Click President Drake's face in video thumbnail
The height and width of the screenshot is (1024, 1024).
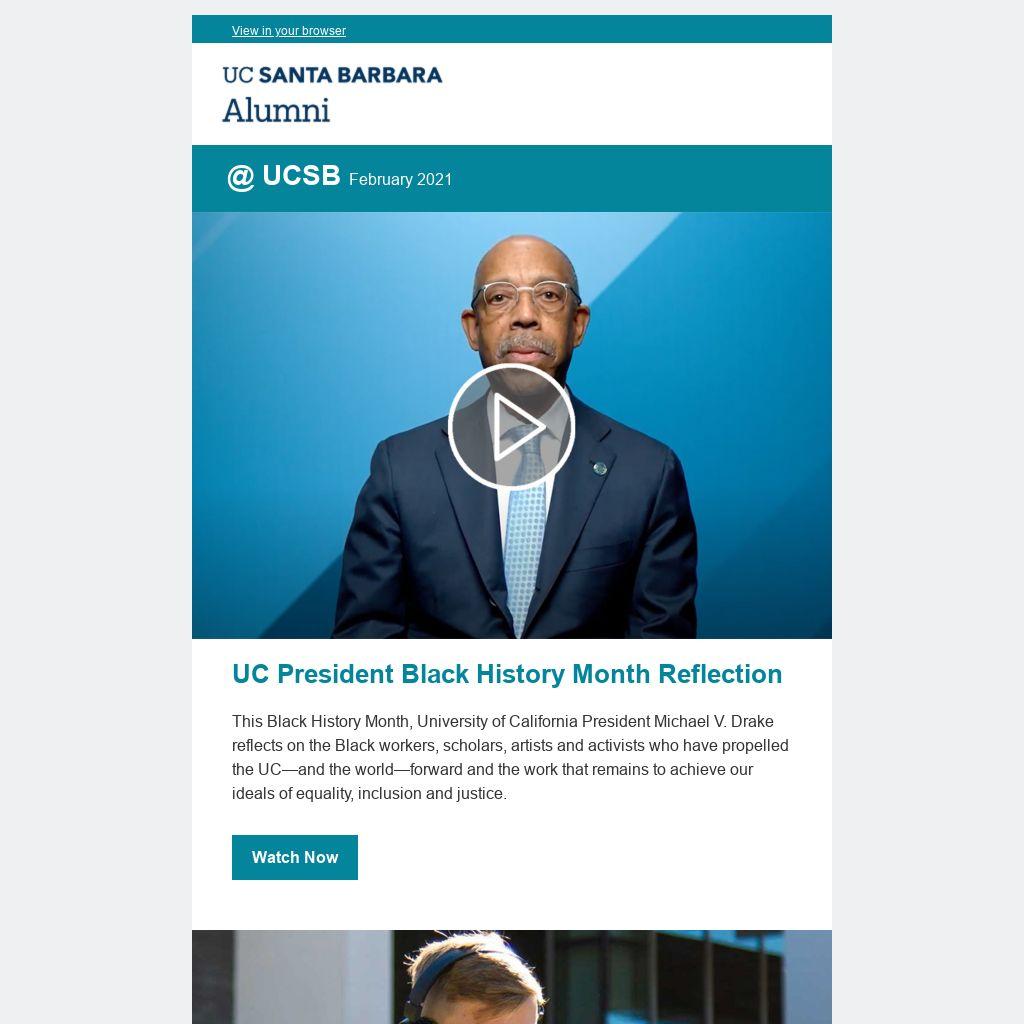click(x=524, y=307)
